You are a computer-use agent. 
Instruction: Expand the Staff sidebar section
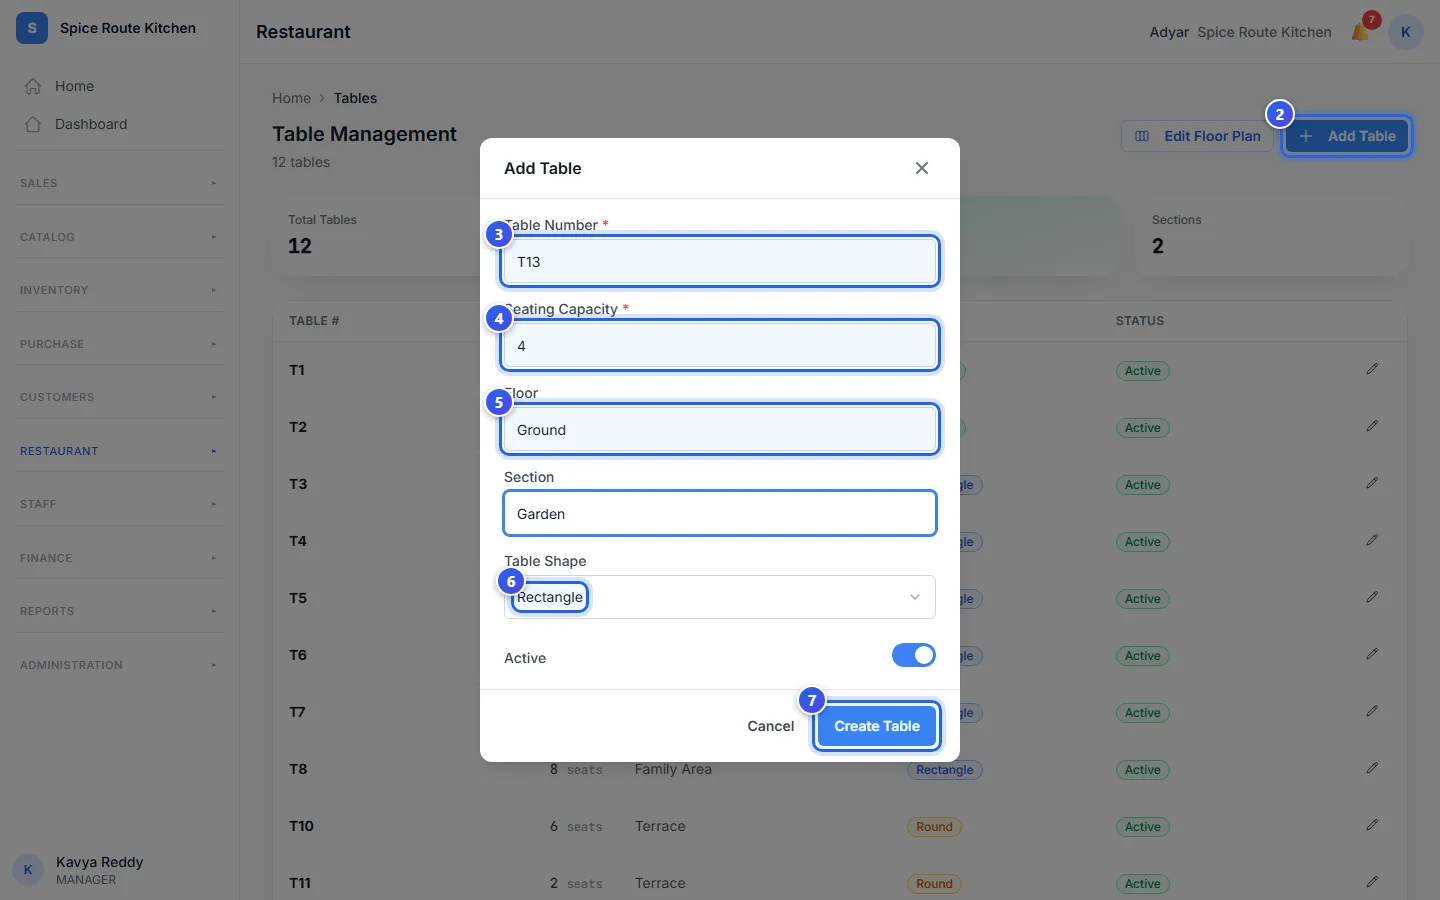pos(120,504)
